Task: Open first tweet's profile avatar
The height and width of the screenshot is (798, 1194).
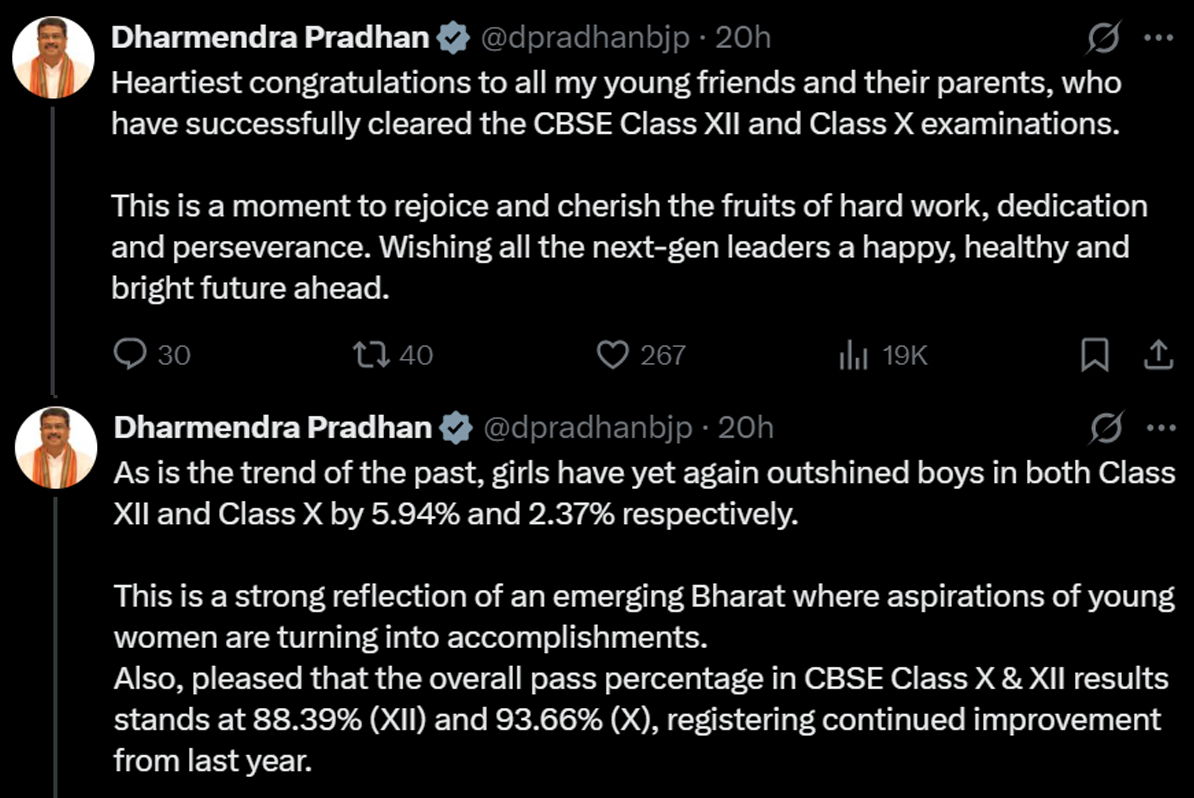Action: (53, 57)
